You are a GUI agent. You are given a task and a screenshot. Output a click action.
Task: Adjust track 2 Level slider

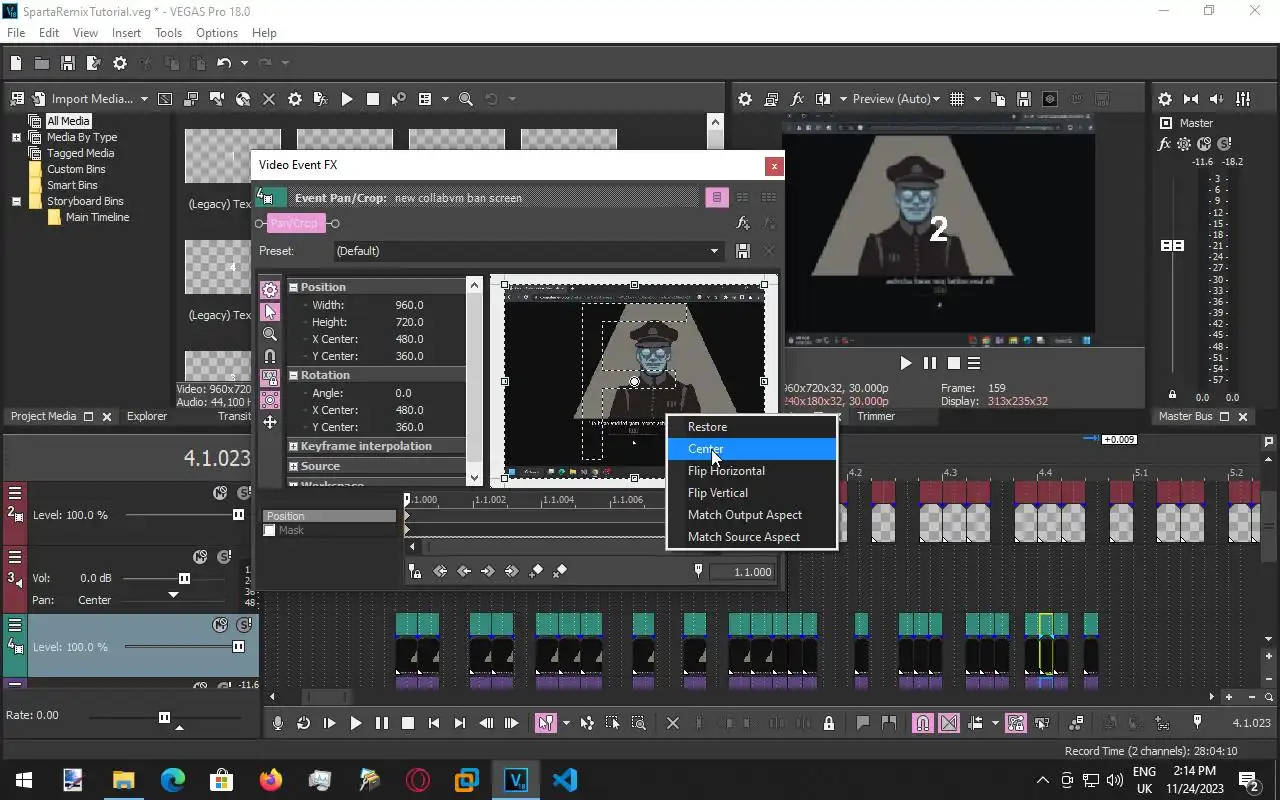(238, 515)
